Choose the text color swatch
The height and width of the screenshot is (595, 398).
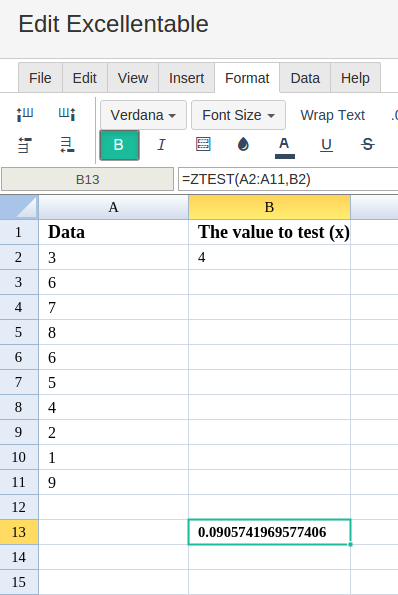pyautogui.click(x=285, y=148)
